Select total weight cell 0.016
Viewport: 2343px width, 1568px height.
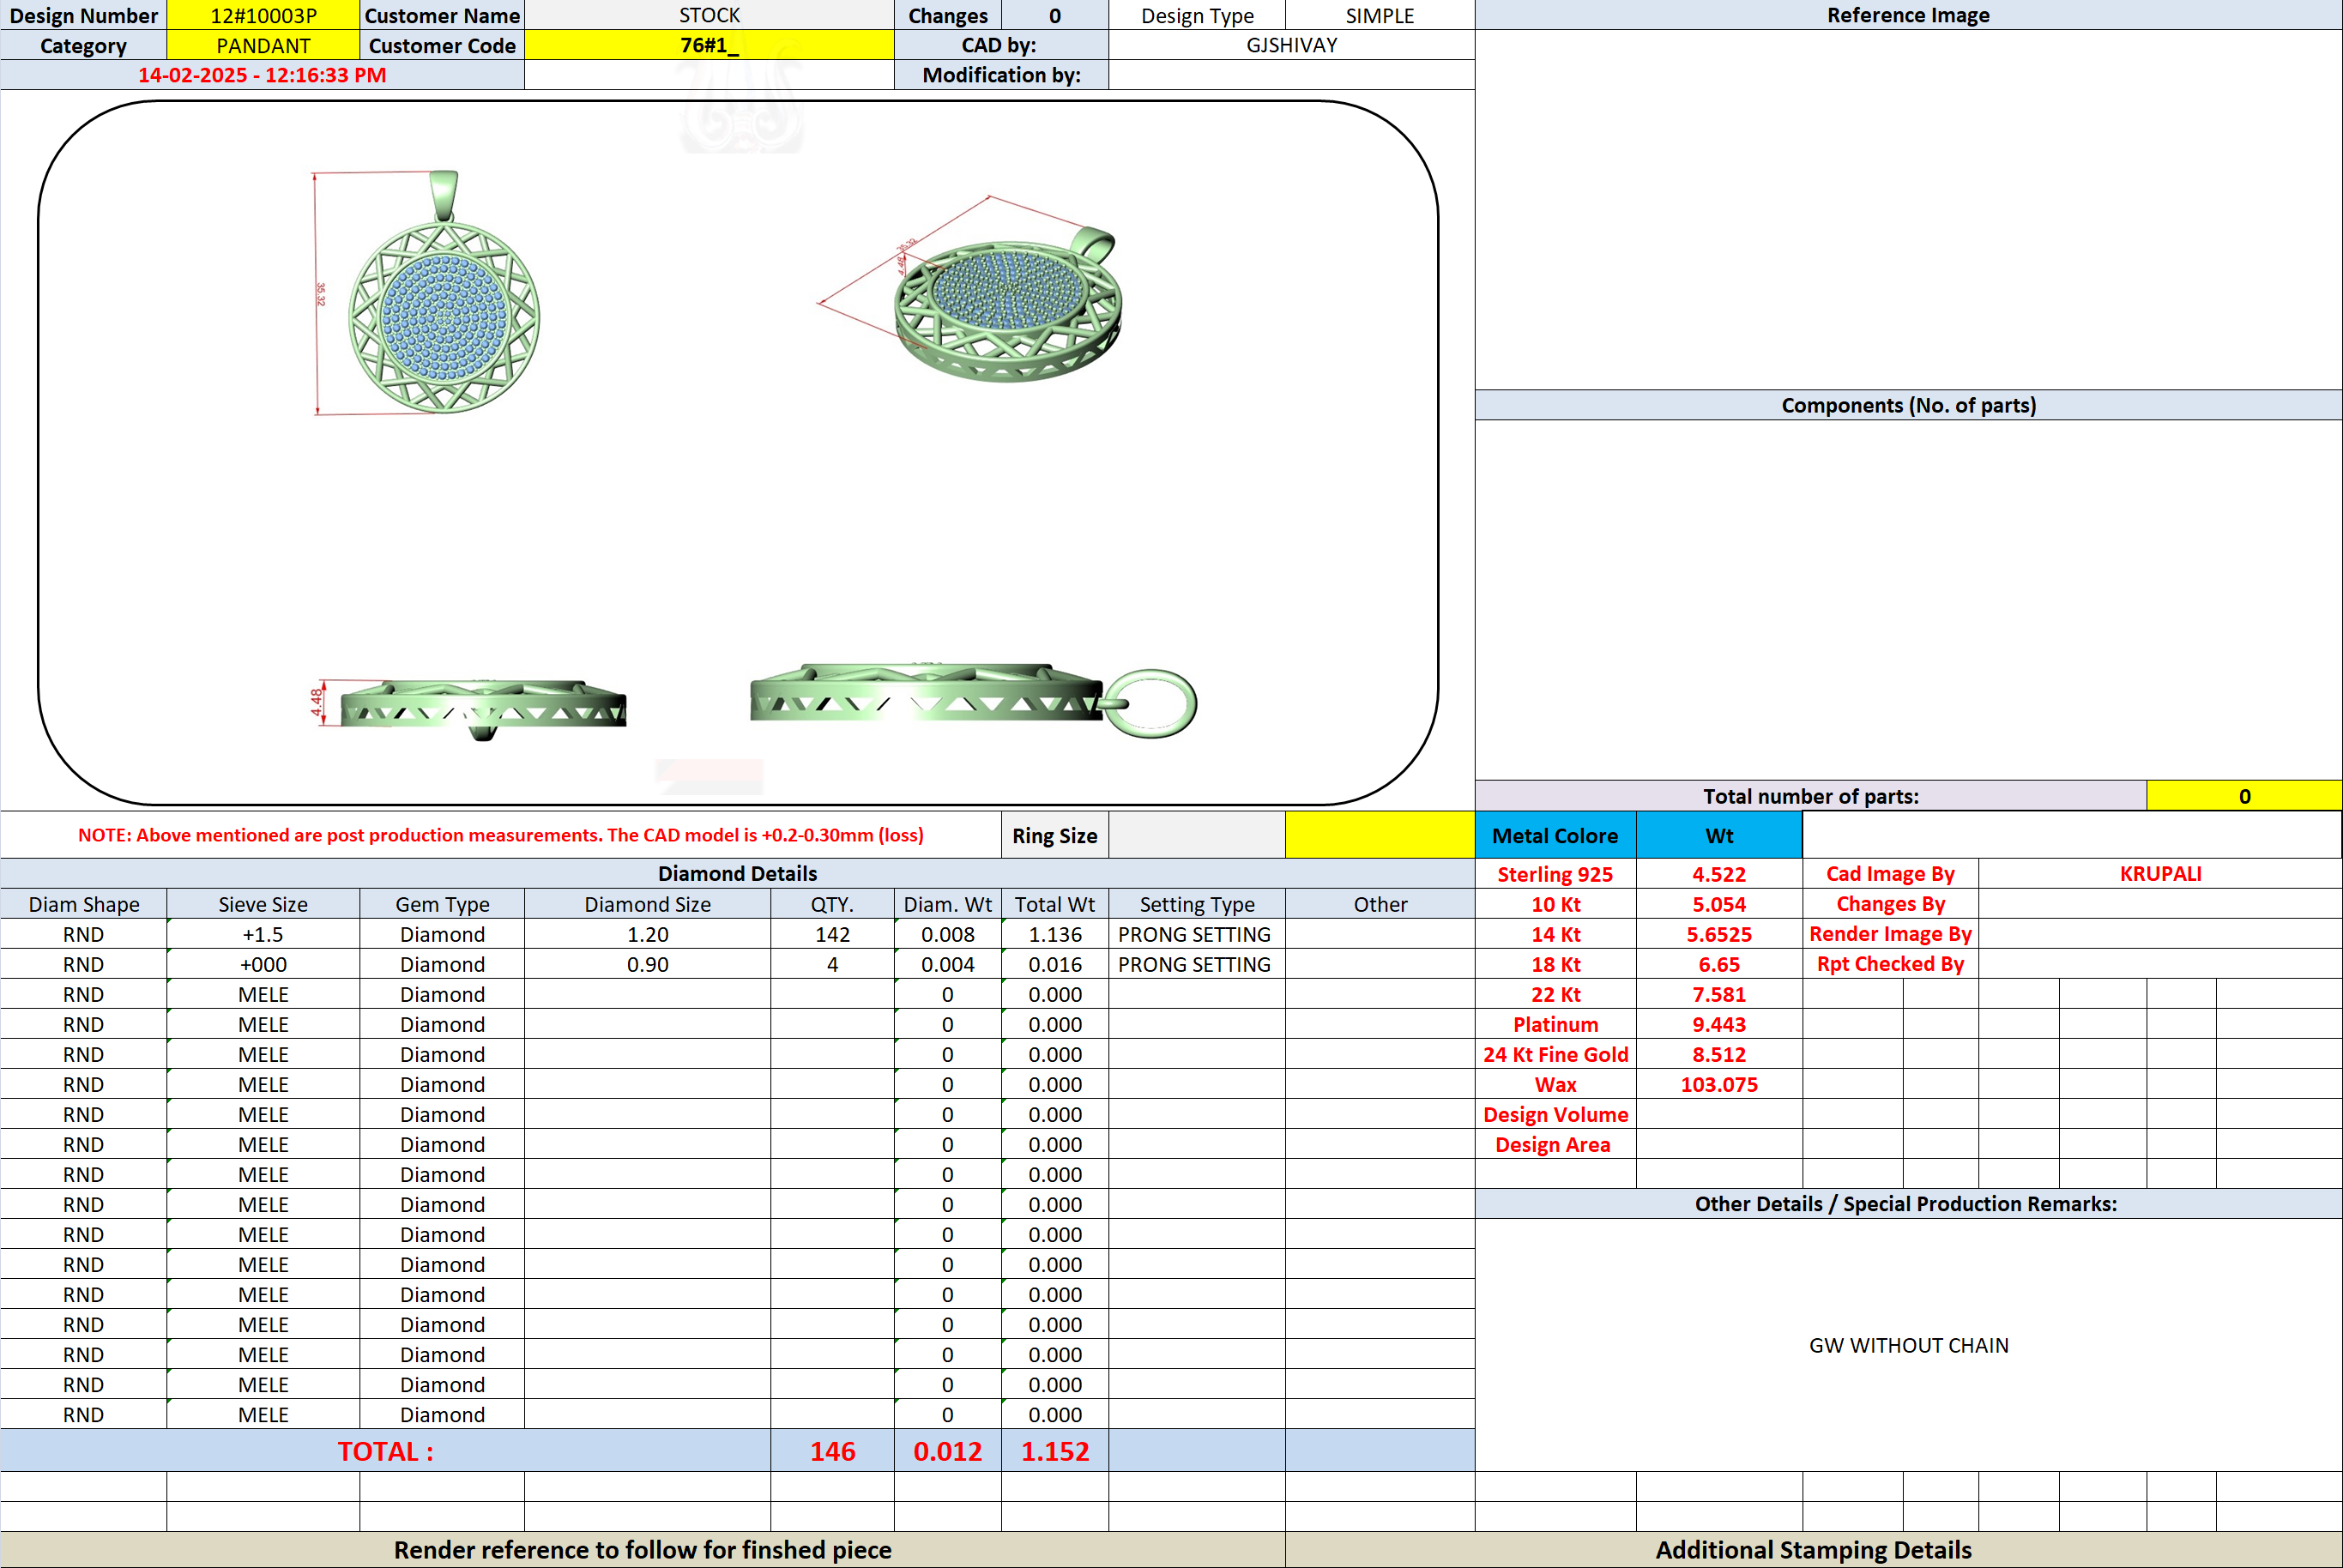click(x=1055, y=964)
